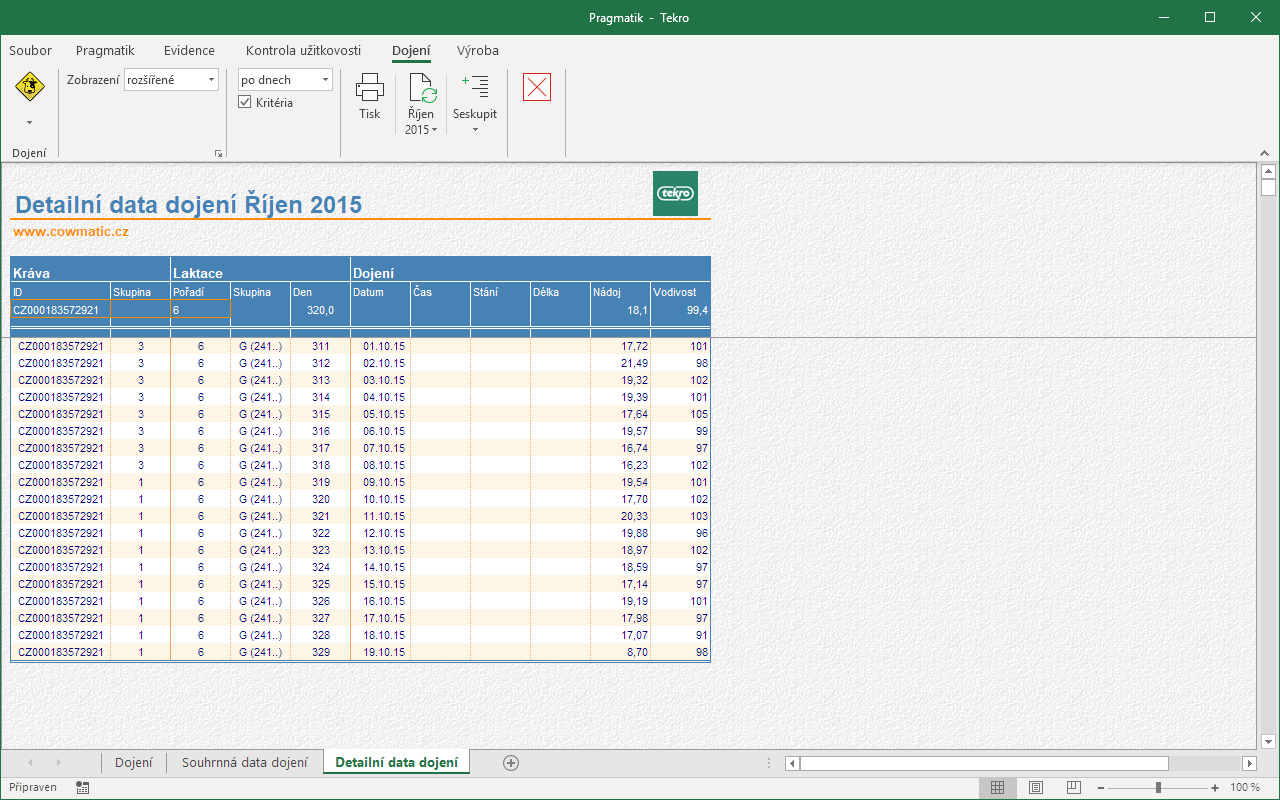Screen dimensions: 1280x800
Task: Go to next sheet with right arrow
Action: tap(58, 763)
